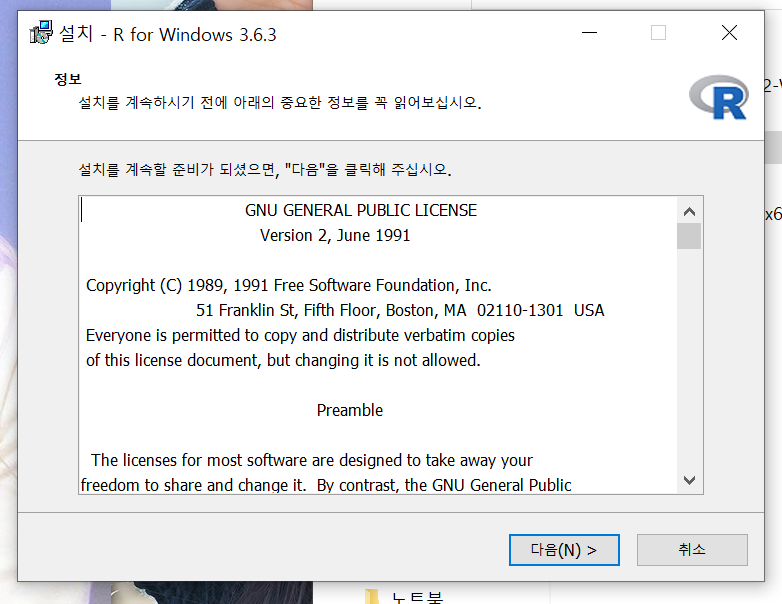Click 'The licenses for most software' line
Screen dimensions: 782x604
click(312, 460)
